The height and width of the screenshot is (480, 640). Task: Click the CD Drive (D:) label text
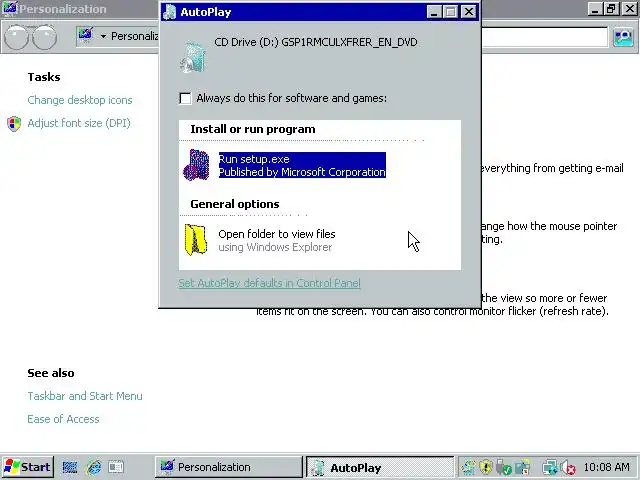pyautogui.click(x=316, y=42)
